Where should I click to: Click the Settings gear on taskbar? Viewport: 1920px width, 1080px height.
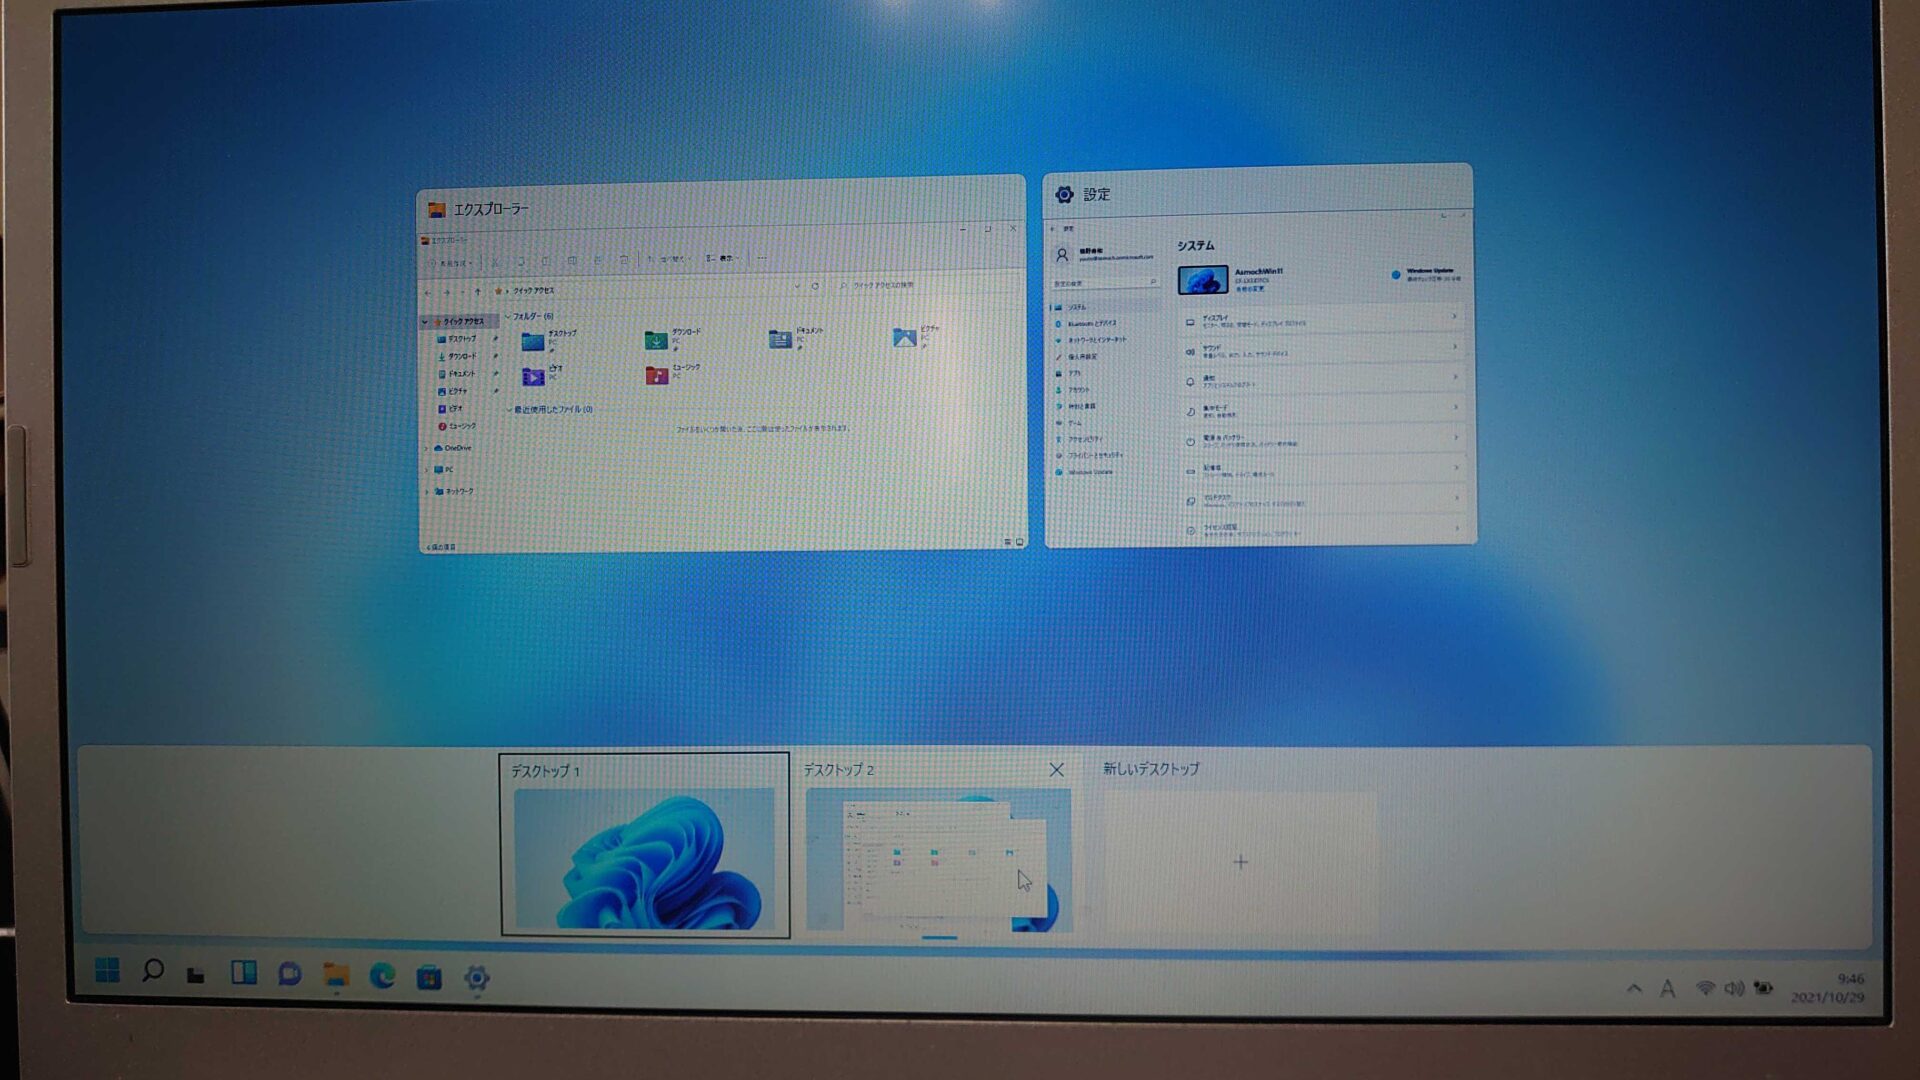pos(476,978)
